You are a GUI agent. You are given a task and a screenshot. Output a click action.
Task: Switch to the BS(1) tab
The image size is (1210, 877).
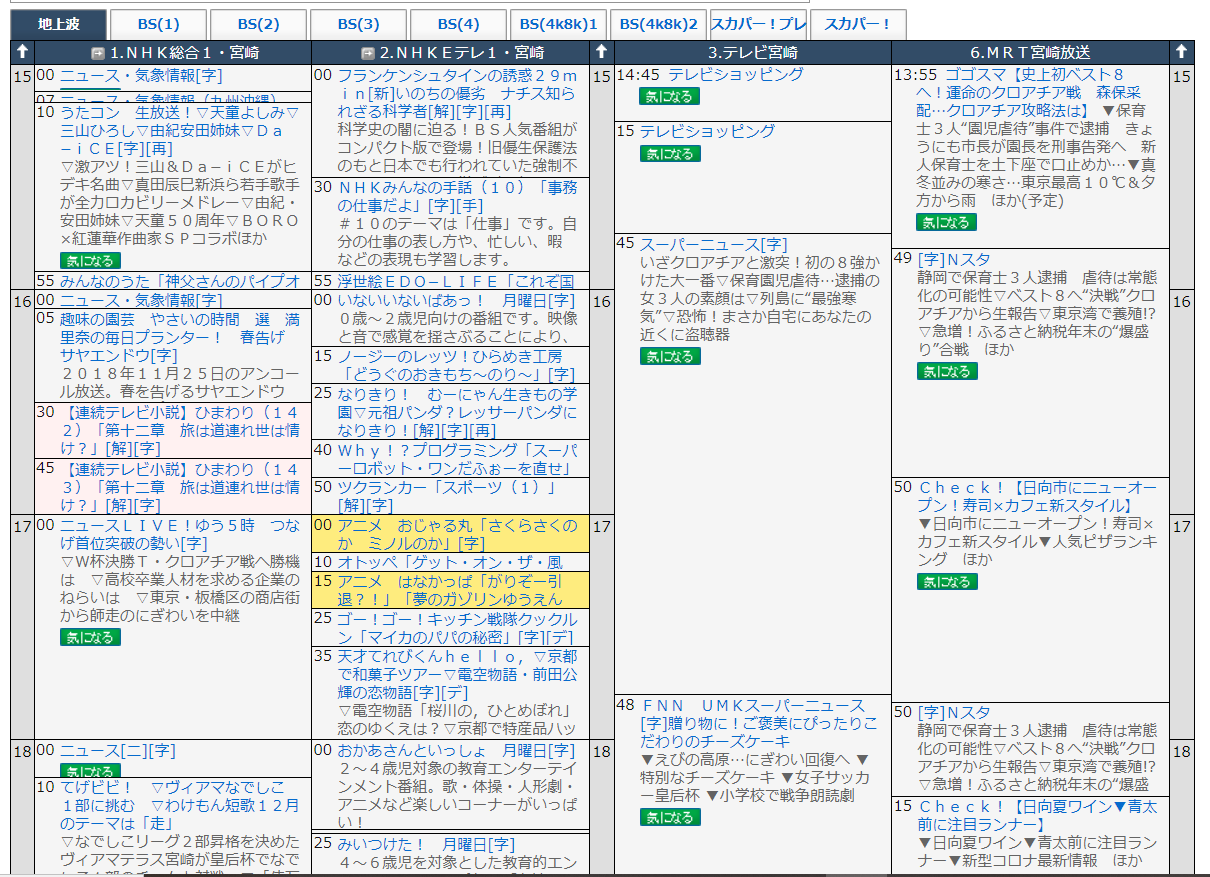158,24
